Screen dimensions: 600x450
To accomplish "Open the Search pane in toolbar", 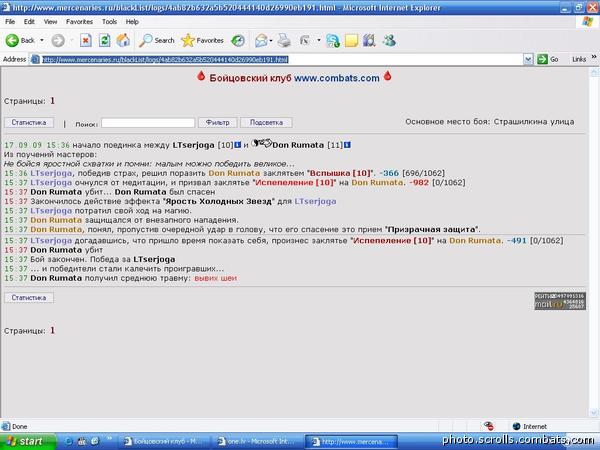I will (x=157, y=40).
